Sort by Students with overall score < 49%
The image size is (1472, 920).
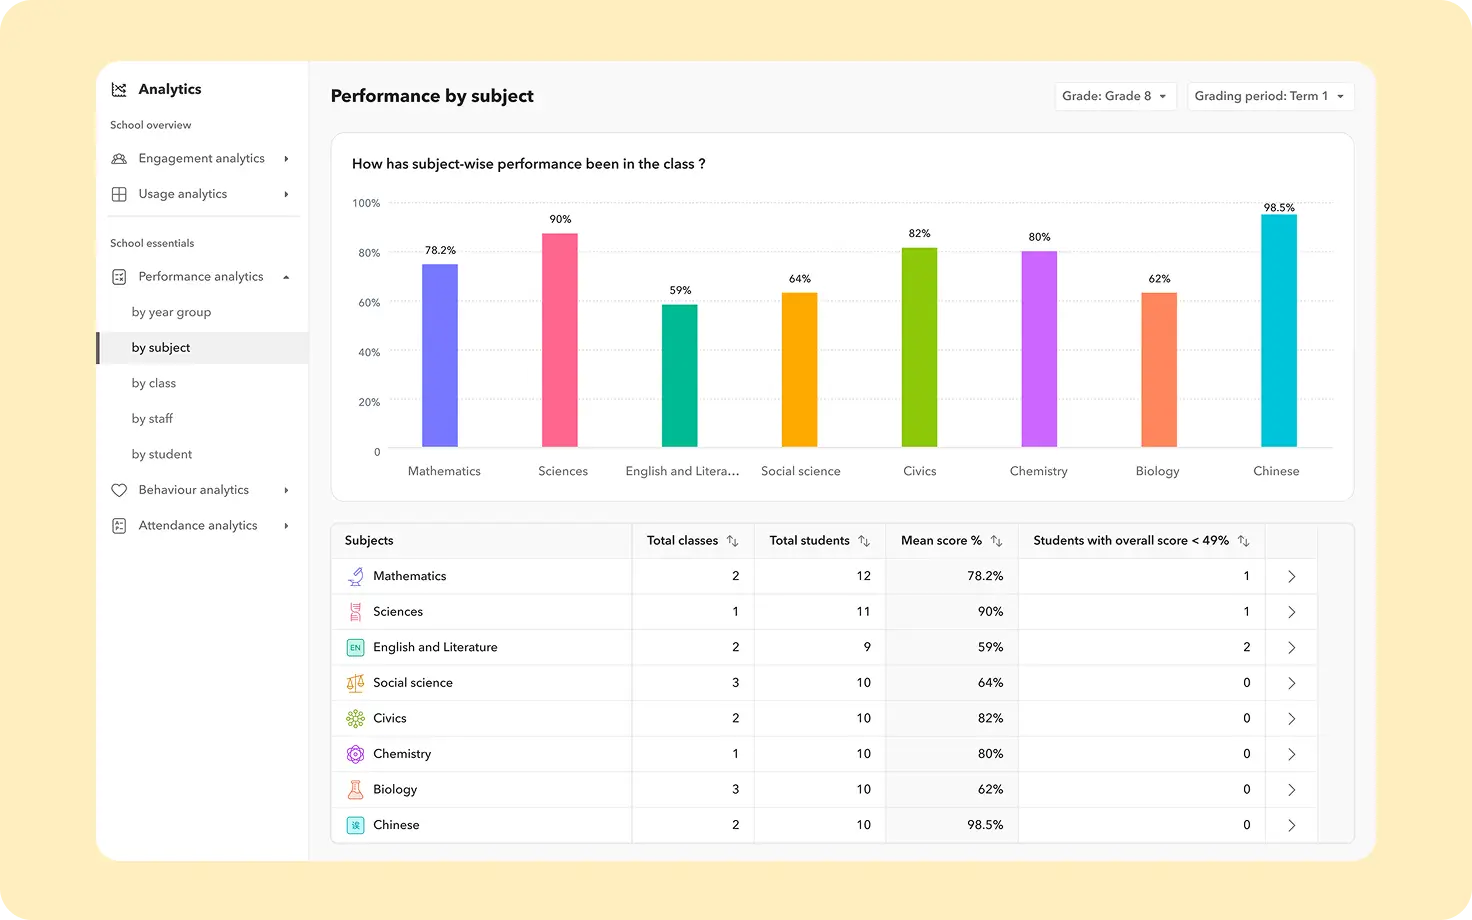(x=1243, y=541)
